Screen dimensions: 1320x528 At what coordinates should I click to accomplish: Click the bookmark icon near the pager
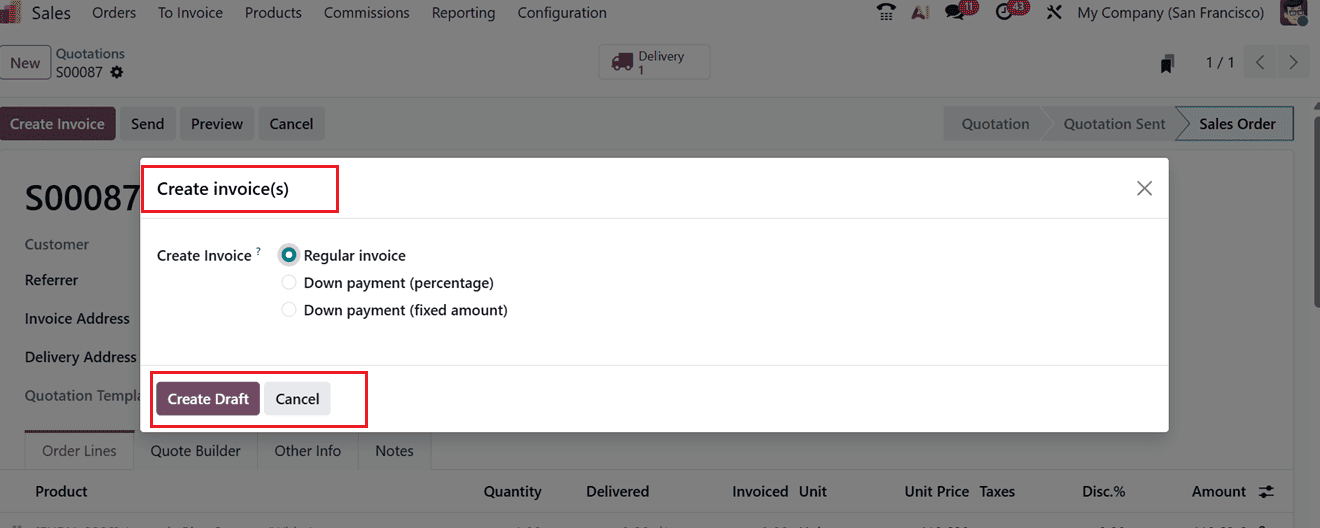[x=1167, y=63]
